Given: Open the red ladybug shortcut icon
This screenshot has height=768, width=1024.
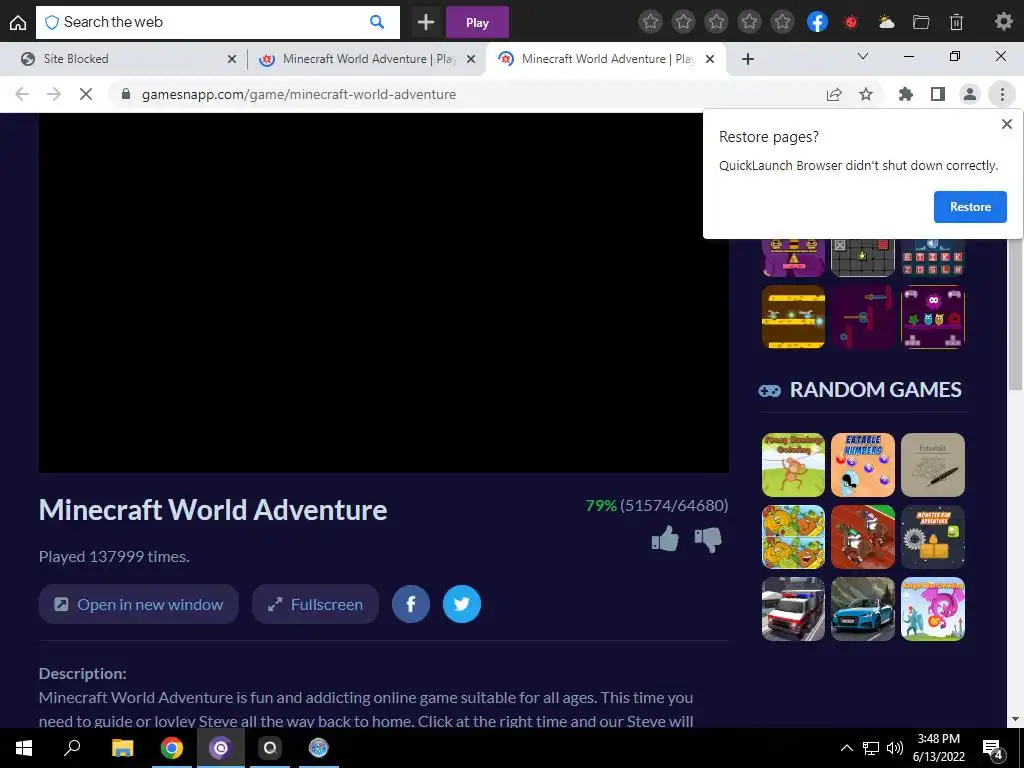Looking at the screenshot, I should pos(851,22).
